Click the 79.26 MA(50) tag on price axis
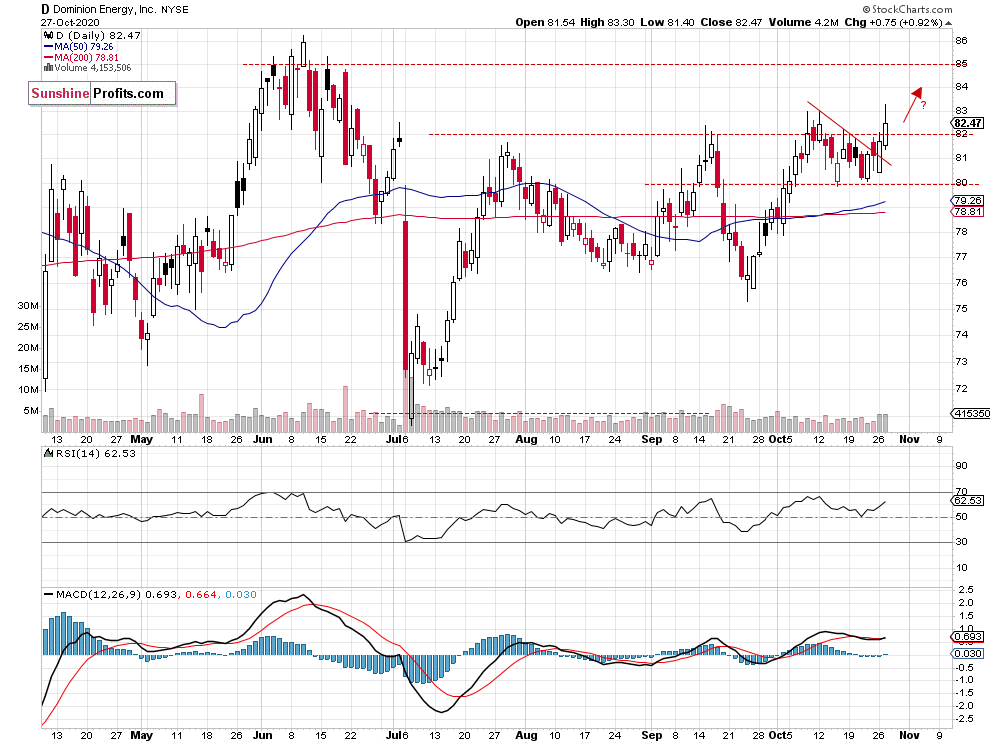 [967, 200]
